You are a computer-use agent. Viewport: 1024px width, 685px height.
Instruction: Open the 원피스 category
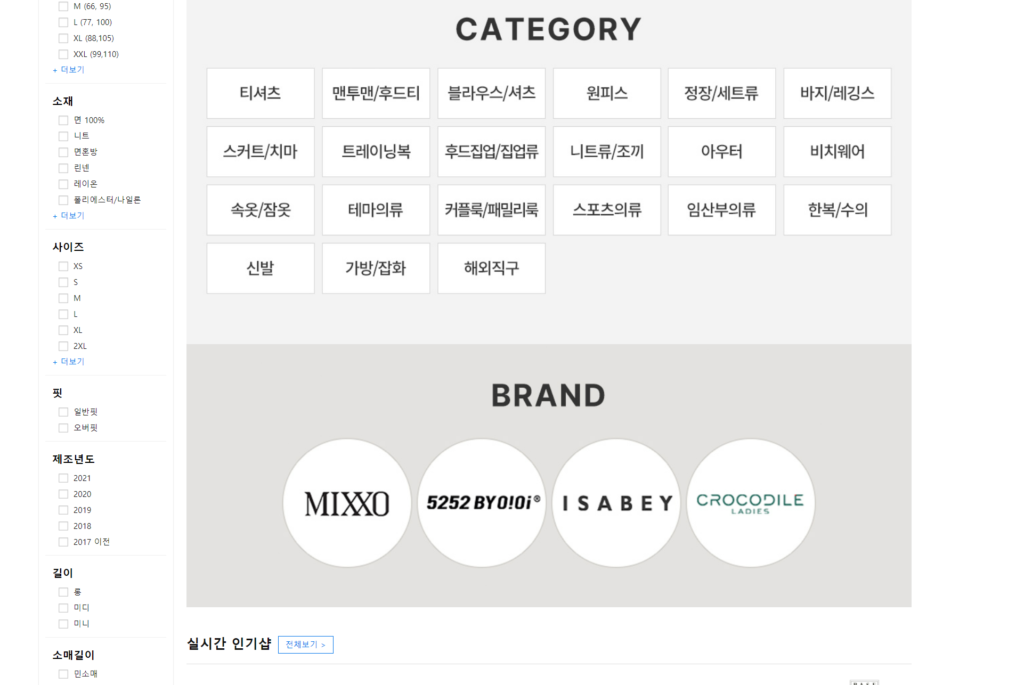click(x=606, y=93)
